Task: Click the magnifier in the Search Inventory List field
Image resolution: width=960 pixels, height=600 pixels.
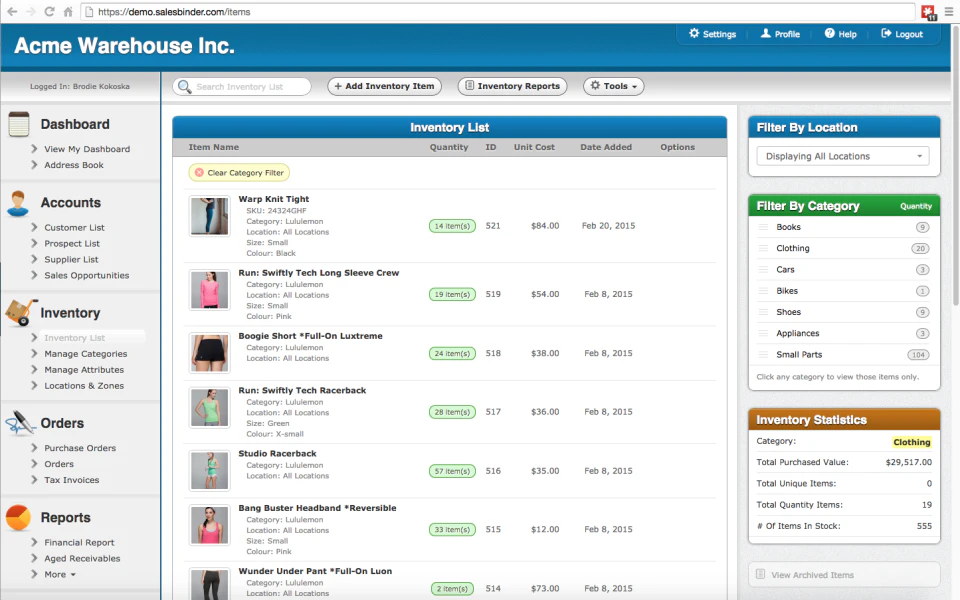Action: (x=183, y=86)
